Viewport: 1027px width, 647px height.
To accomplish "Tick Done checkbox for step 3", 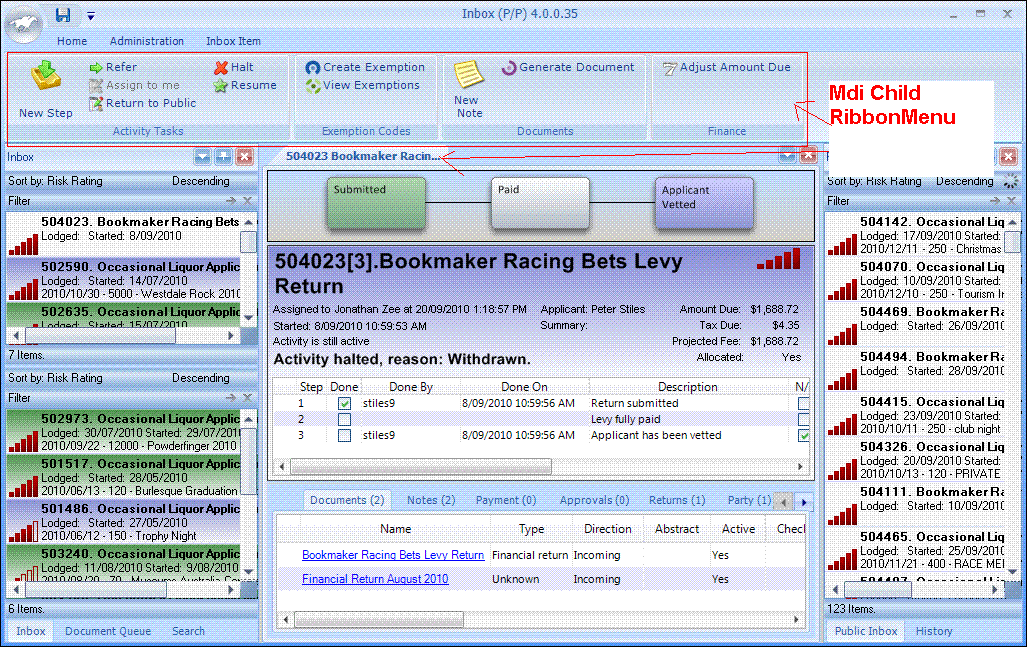I will click(344, 436).
